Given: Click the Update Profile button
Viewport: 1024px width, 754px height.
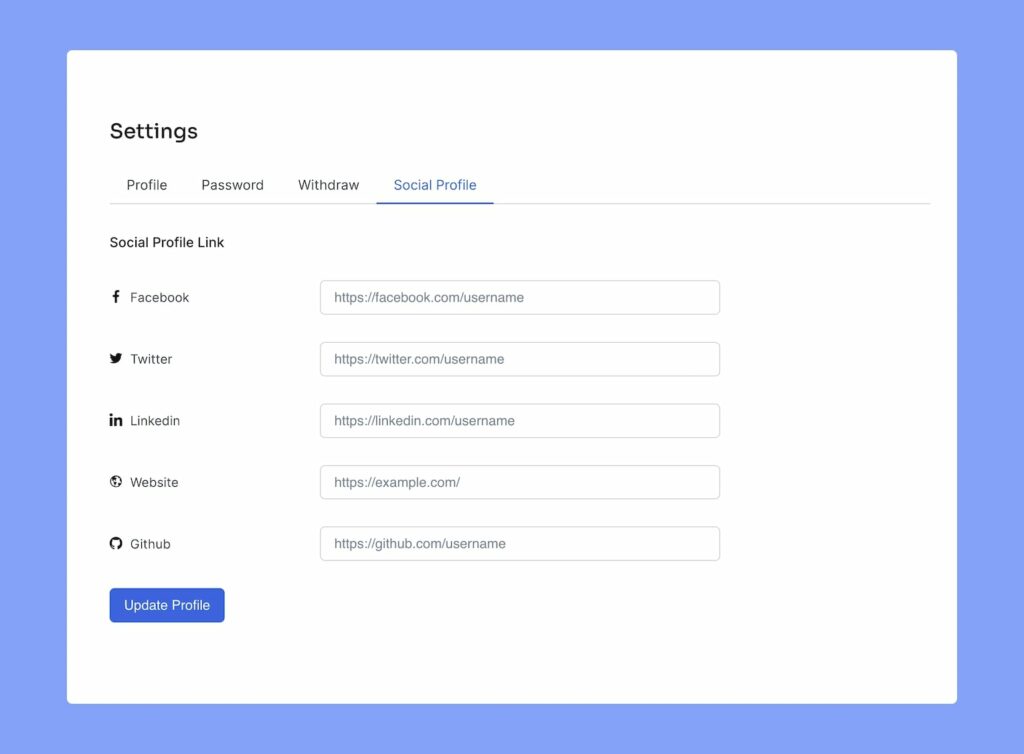Looking at the screenshot, I should point(166,605).
